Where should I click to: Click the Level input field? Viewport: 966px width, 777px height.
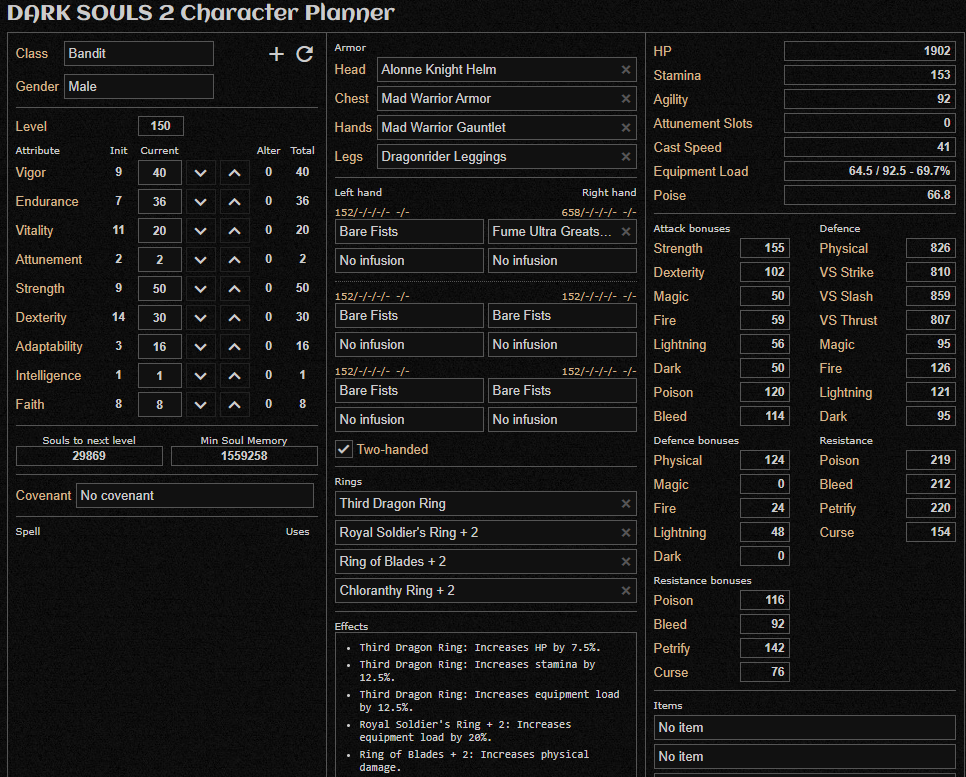(x=161, y=126)
